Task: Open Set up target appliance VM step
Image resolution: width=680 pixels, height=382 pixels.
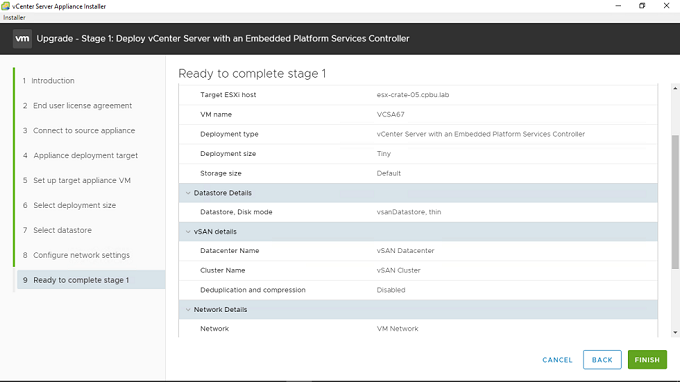Action: [76, 180]
